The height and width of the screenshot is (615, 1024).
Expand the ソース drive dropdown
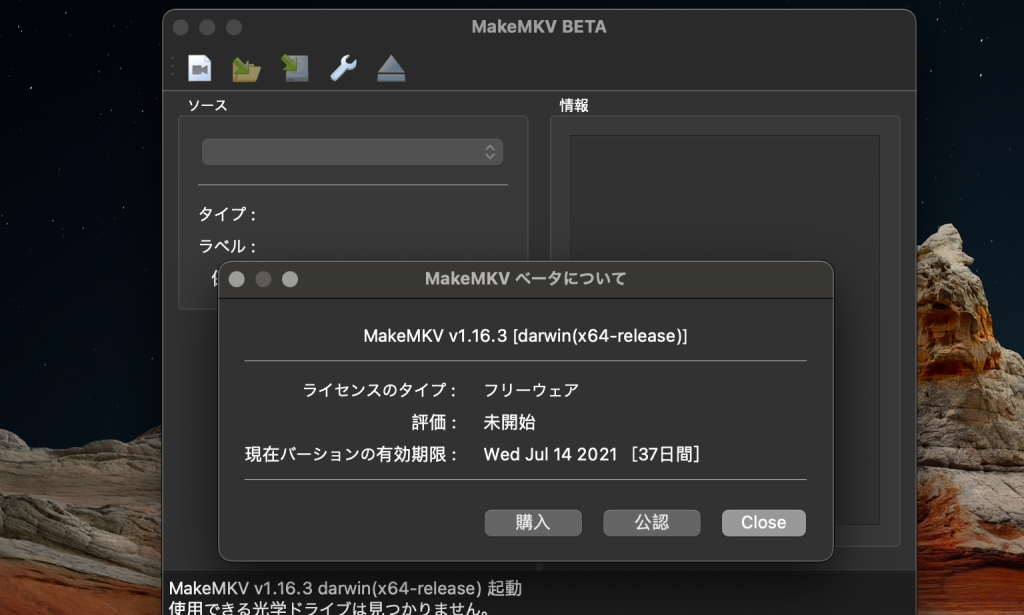(352, 152)
